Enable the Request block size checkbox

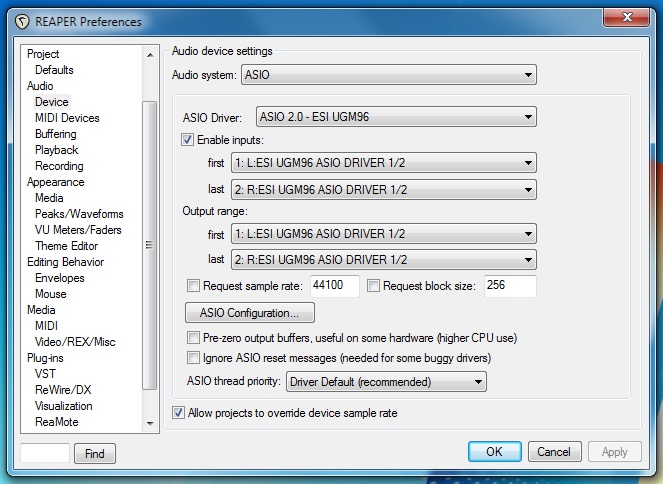pos(373,286)
